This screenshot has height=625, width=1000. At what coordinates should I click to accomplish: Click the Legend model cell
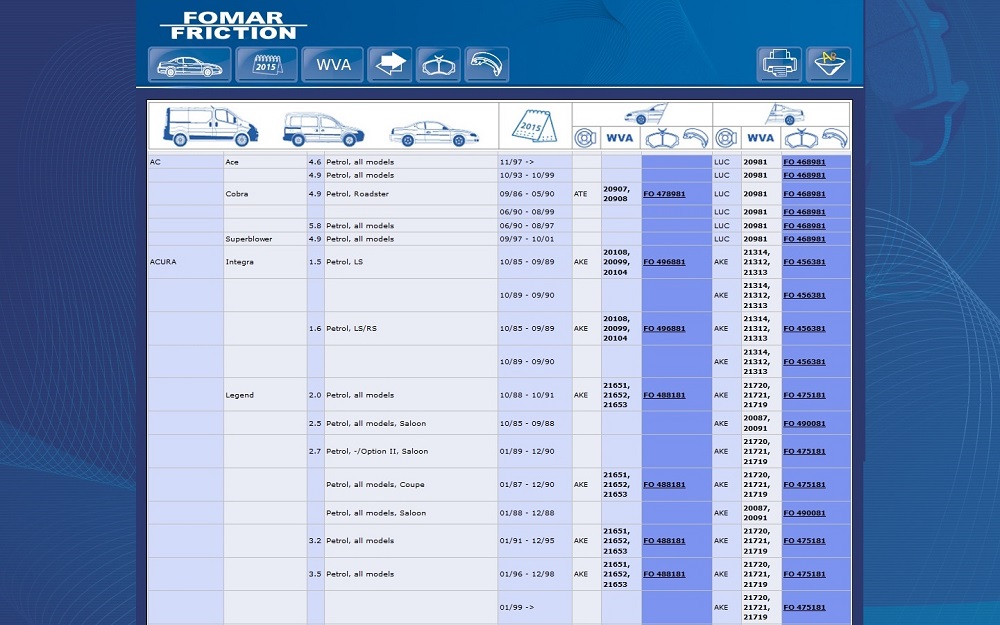coord(265,395)
